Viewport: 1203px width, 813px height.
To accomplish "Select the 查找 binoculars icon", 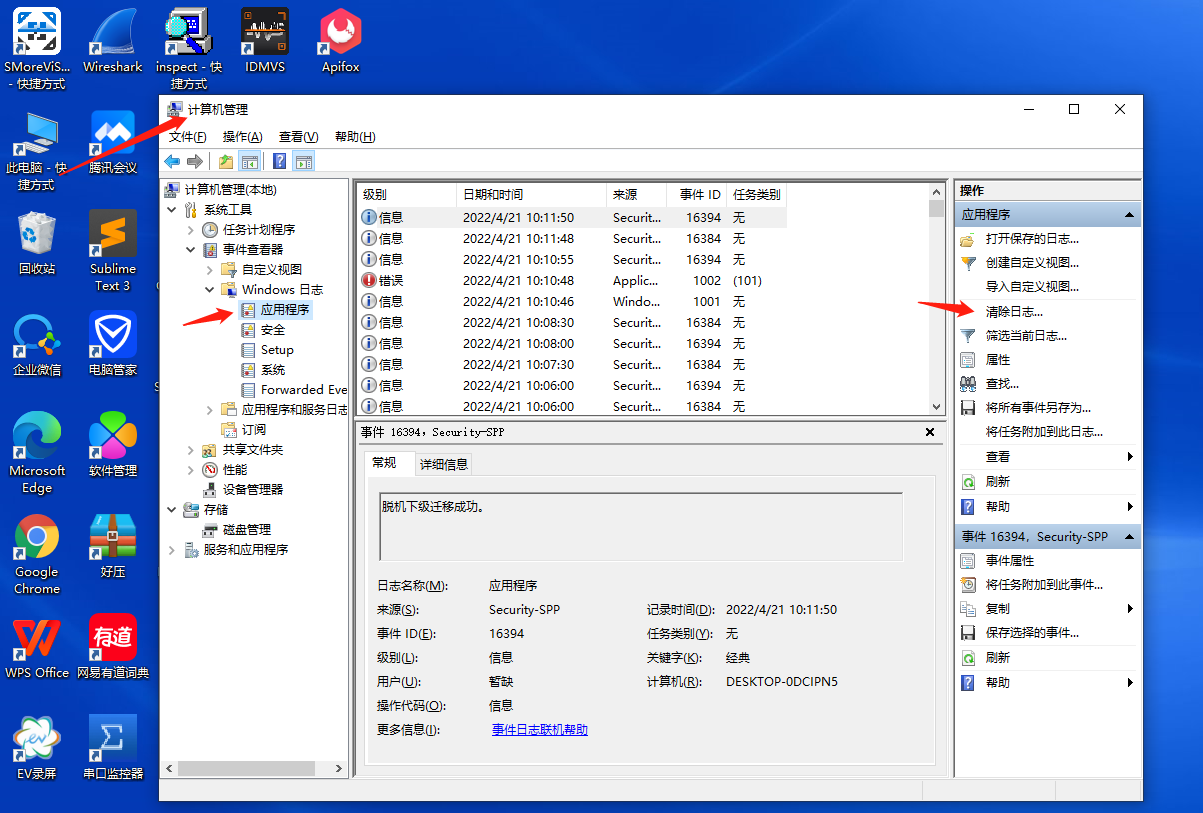I will coord(969,384).
